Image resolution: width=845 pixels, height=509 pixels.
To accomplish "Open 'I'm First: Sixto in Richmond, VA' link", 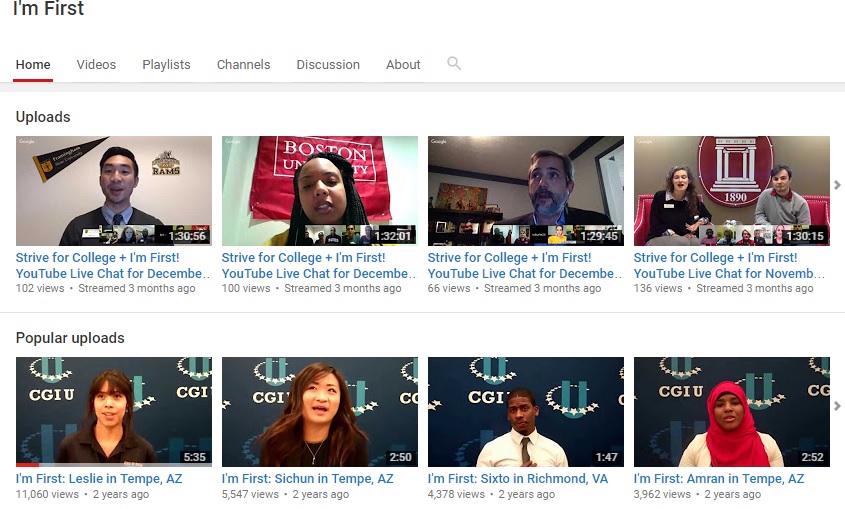I will [518, 478].
